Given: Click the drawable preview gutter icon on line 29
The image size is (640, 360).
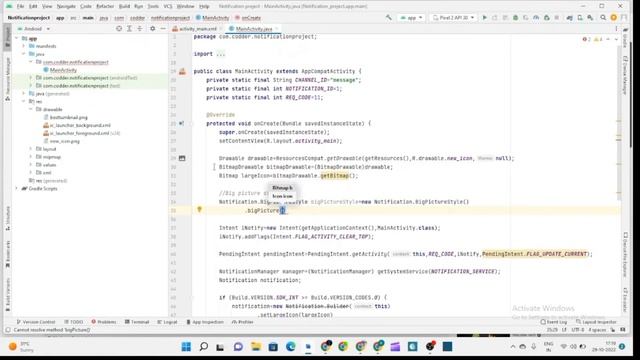Looking at the screenshot, I should tap(182, 158).
